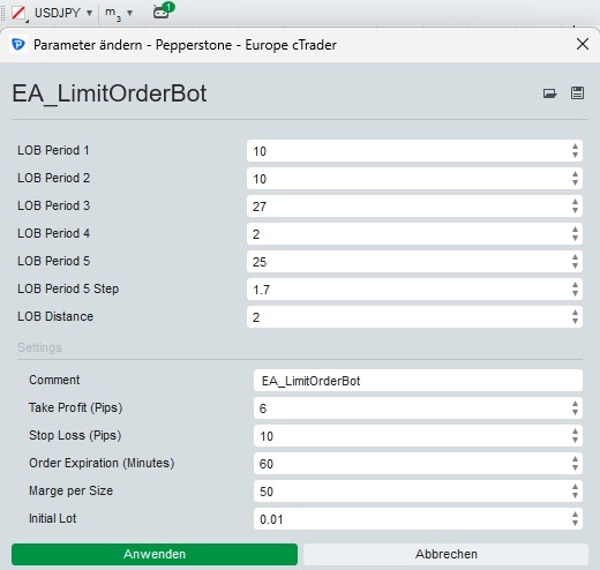600x570 pixels.
Task: Decrease LOB Period 2 with down arrow
Action: coord(575,182)
